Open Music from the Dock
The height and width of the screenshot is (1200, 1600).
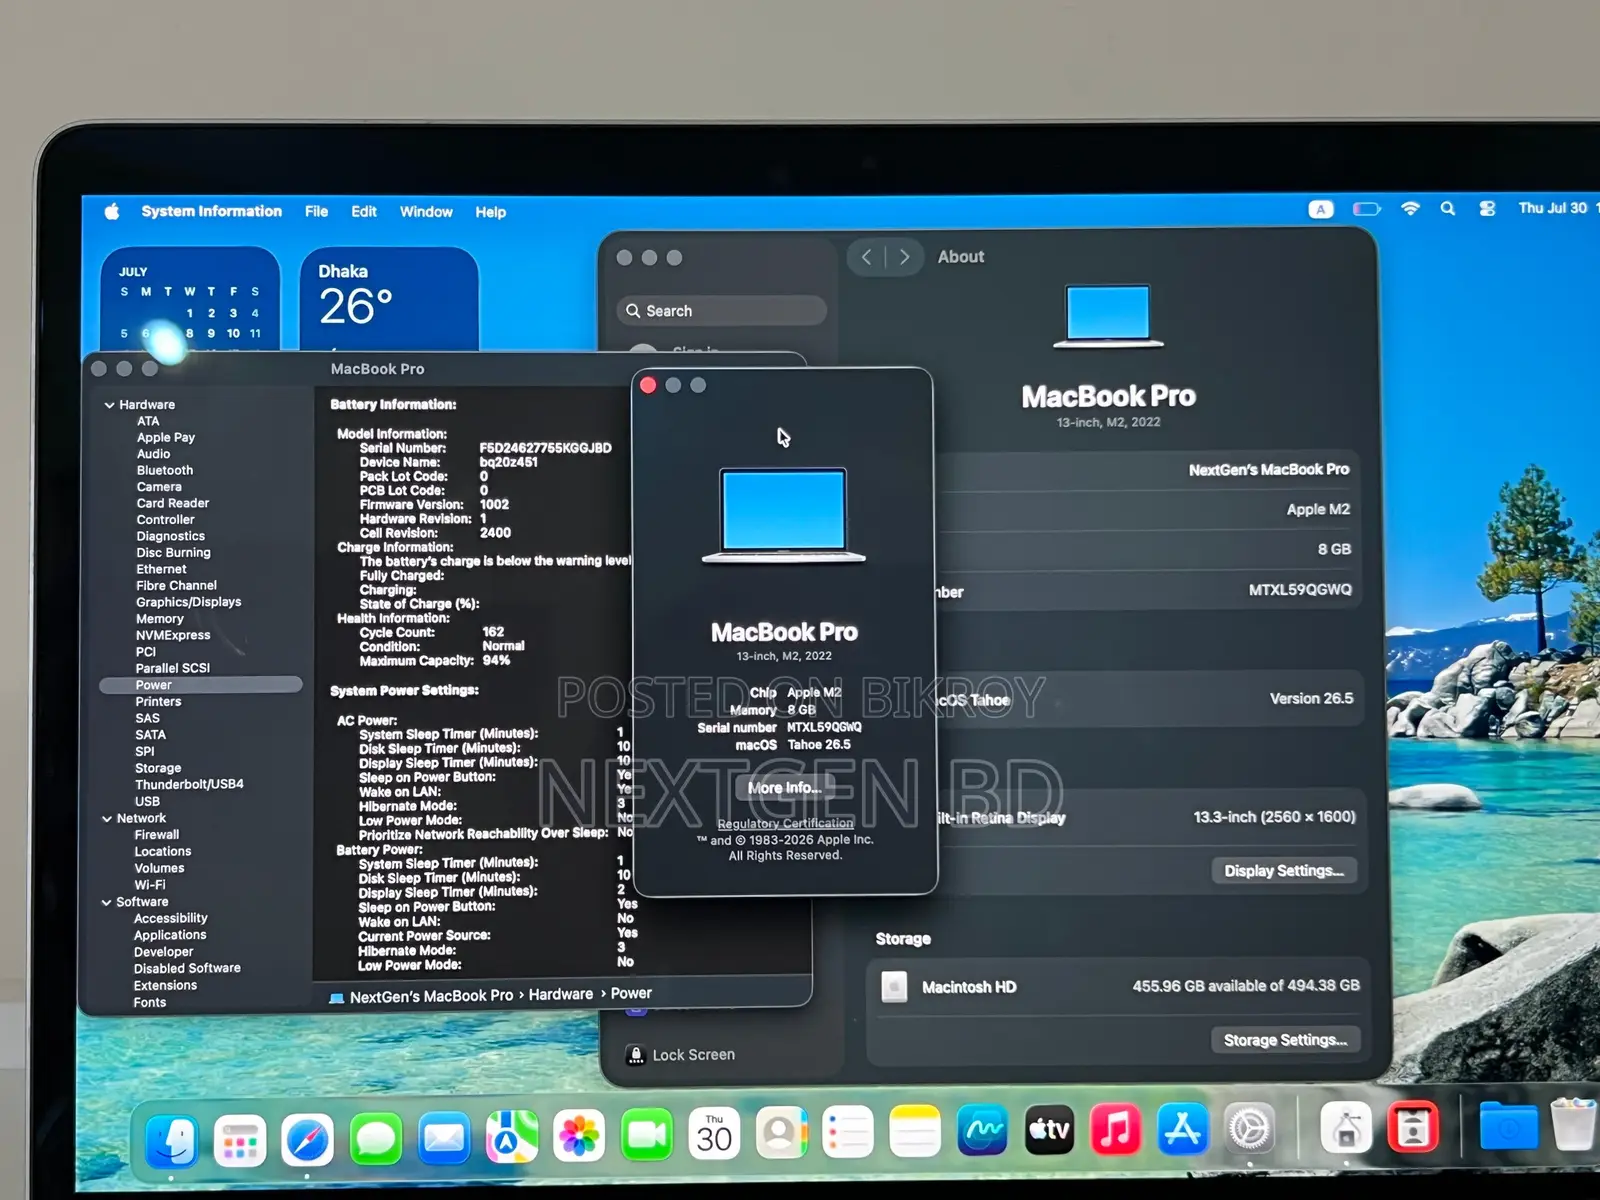click(1116, 1130)
